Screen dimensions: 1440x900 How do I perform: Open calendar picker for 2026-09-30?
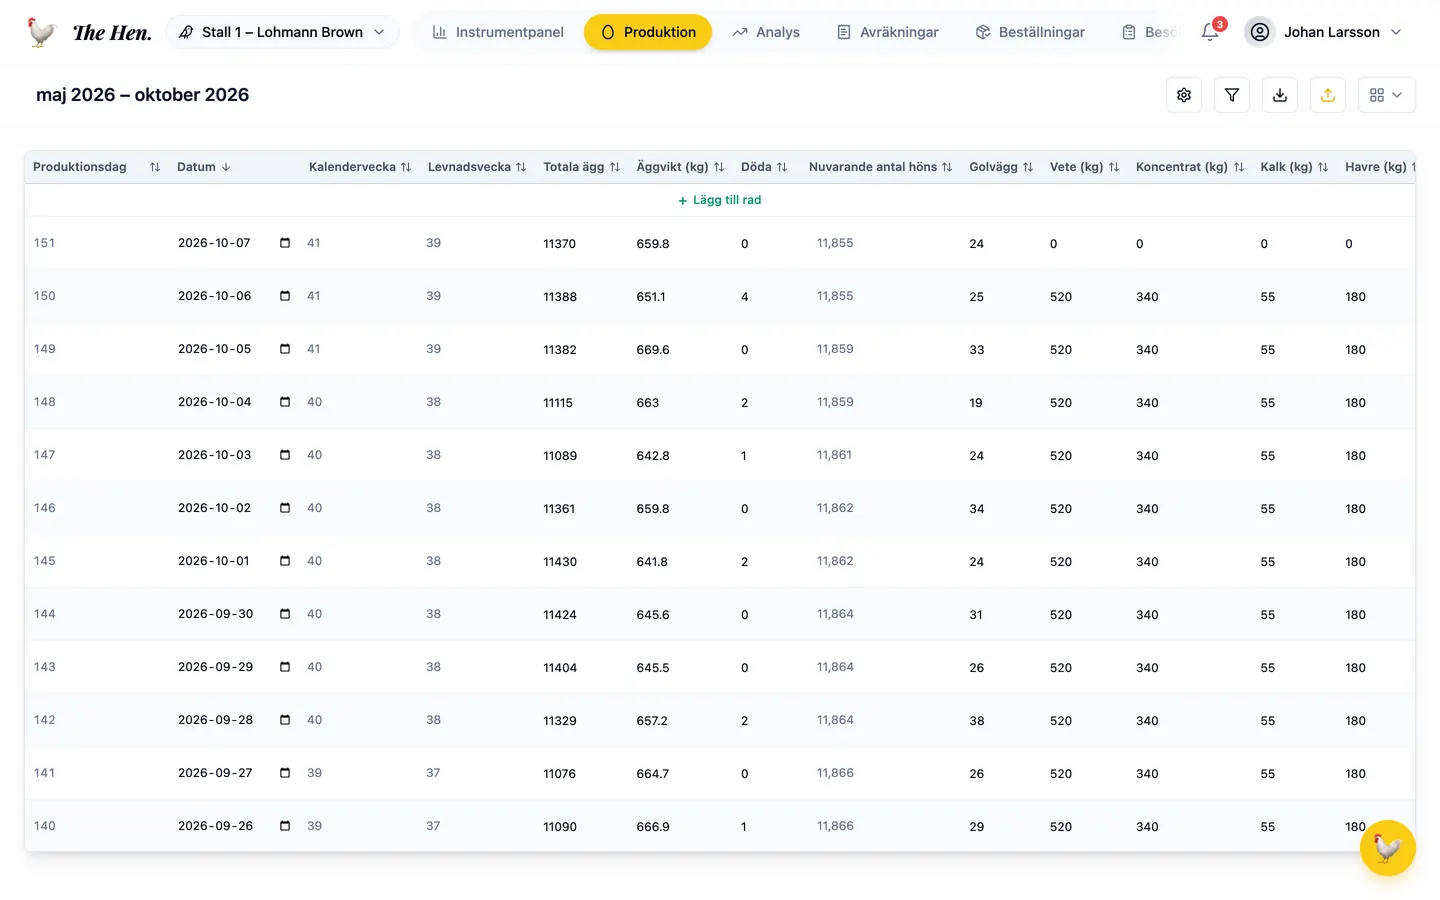click(x=285, y=614)
